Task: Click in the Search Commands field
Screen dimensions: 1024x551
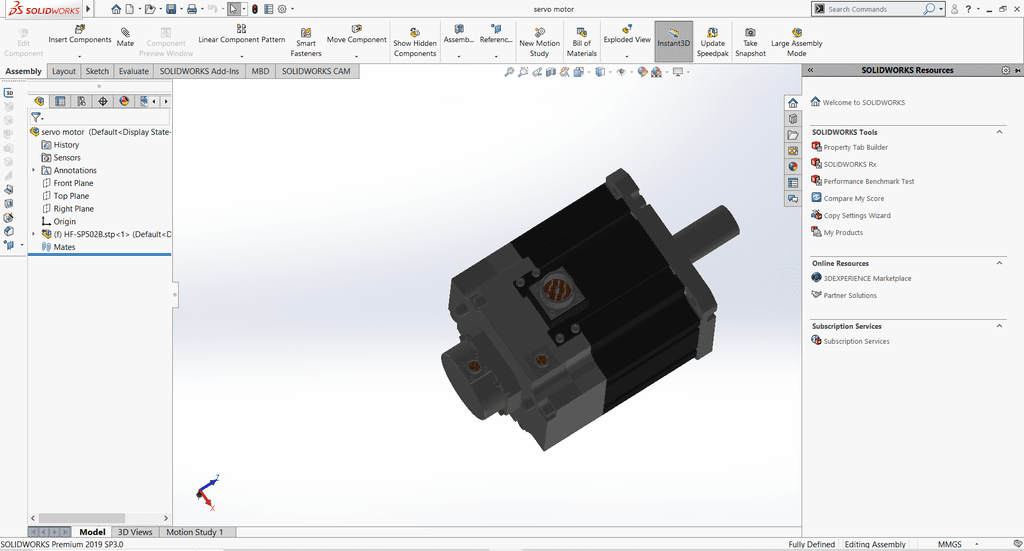Action: (874, 9)
